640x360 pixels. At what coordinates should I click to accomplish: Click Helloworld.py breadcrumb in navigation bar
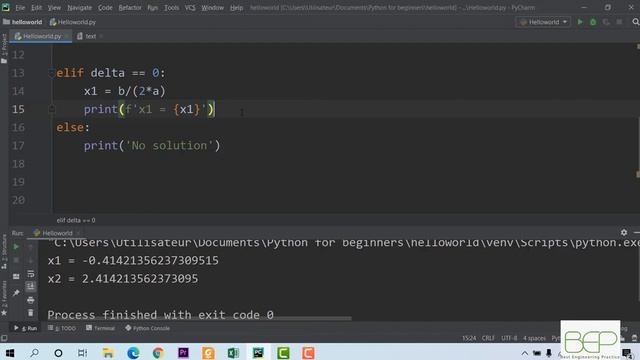click(73, 22)
